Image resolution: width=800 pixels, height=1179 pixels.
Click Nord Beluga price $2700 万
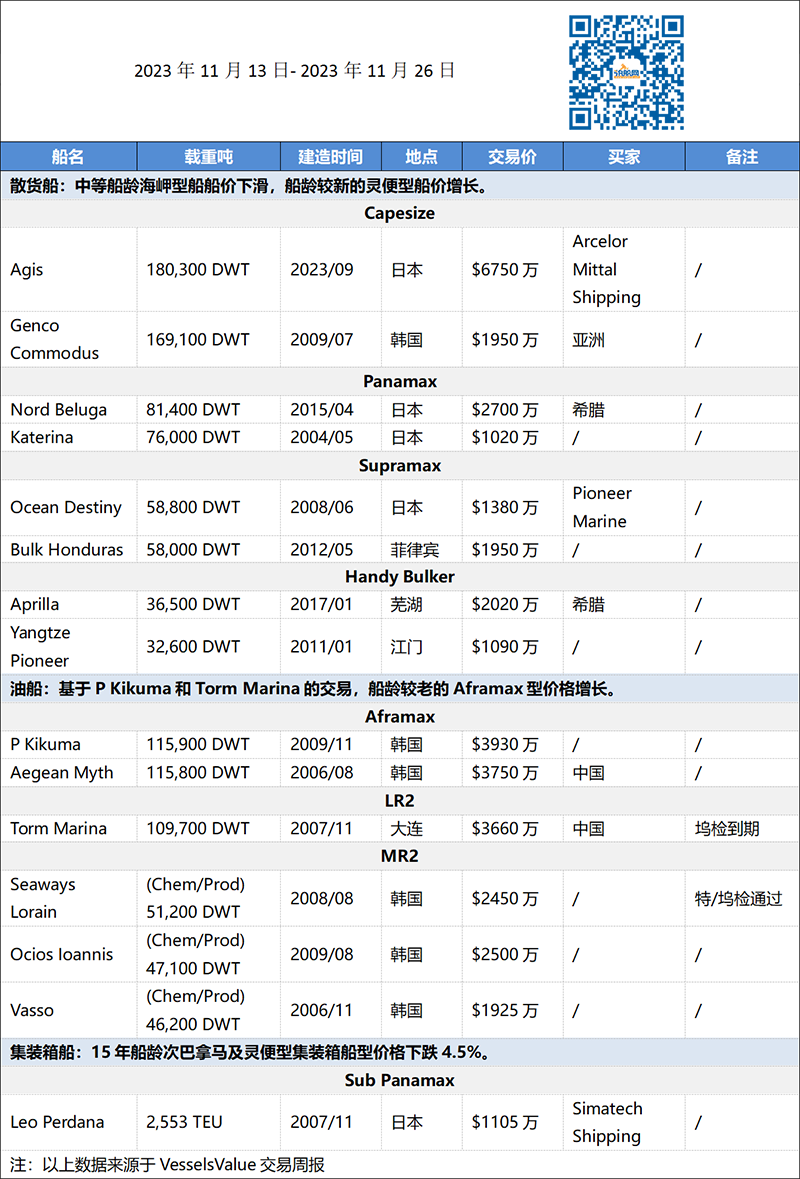click(505, 410)
